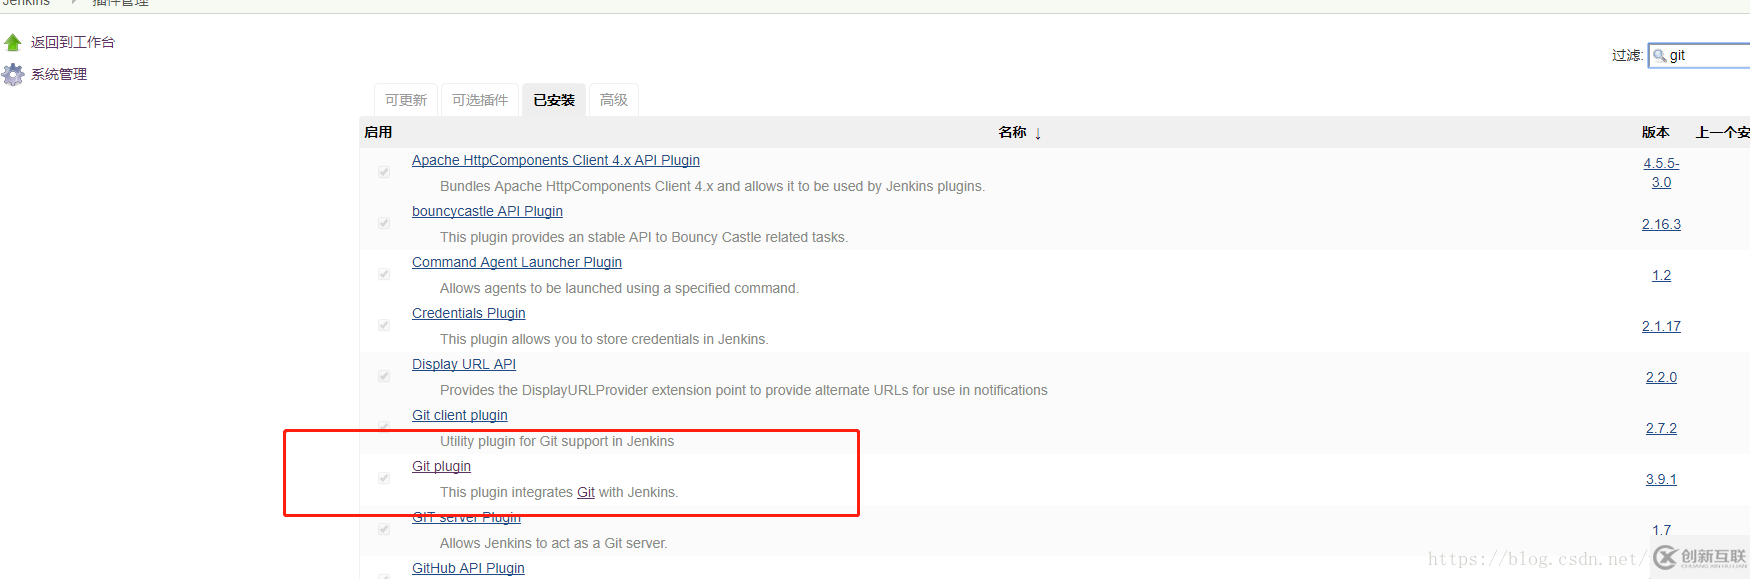
Task: Click the system management gear icon
Action: click(x=13, y=74)
